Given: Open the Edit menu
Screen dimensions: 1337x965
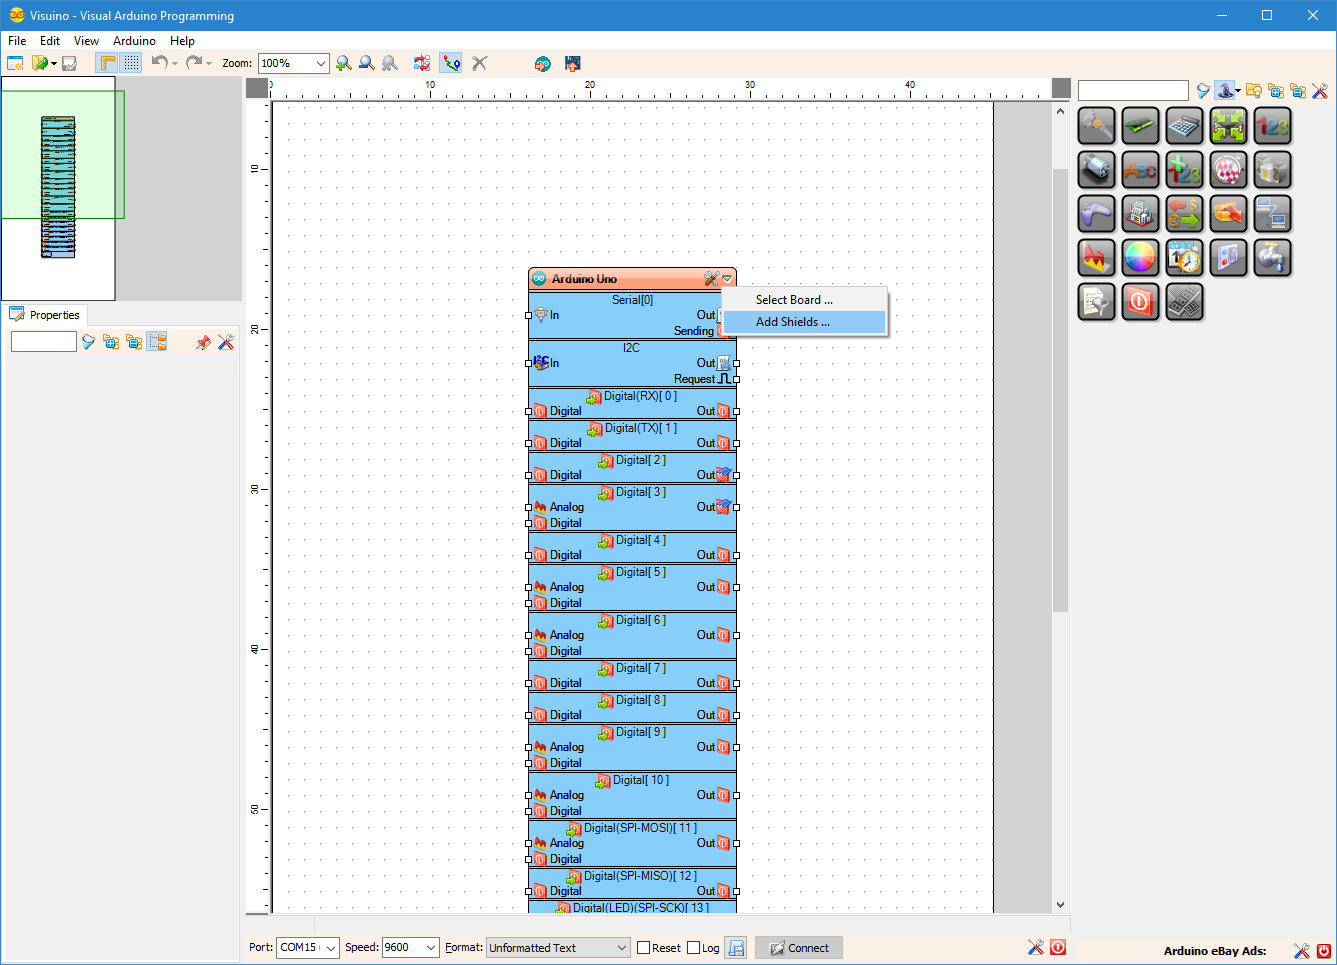Looking at the screenshot, I should (x=50, y=41).
